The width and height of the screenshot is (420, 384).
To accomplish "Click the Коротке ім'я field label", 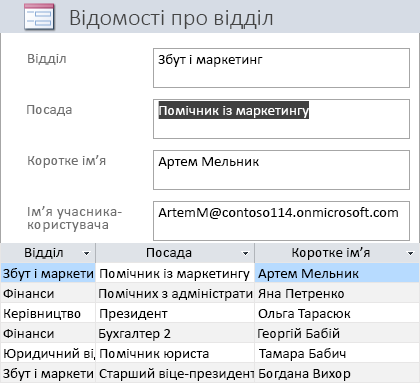I will 66,161.
